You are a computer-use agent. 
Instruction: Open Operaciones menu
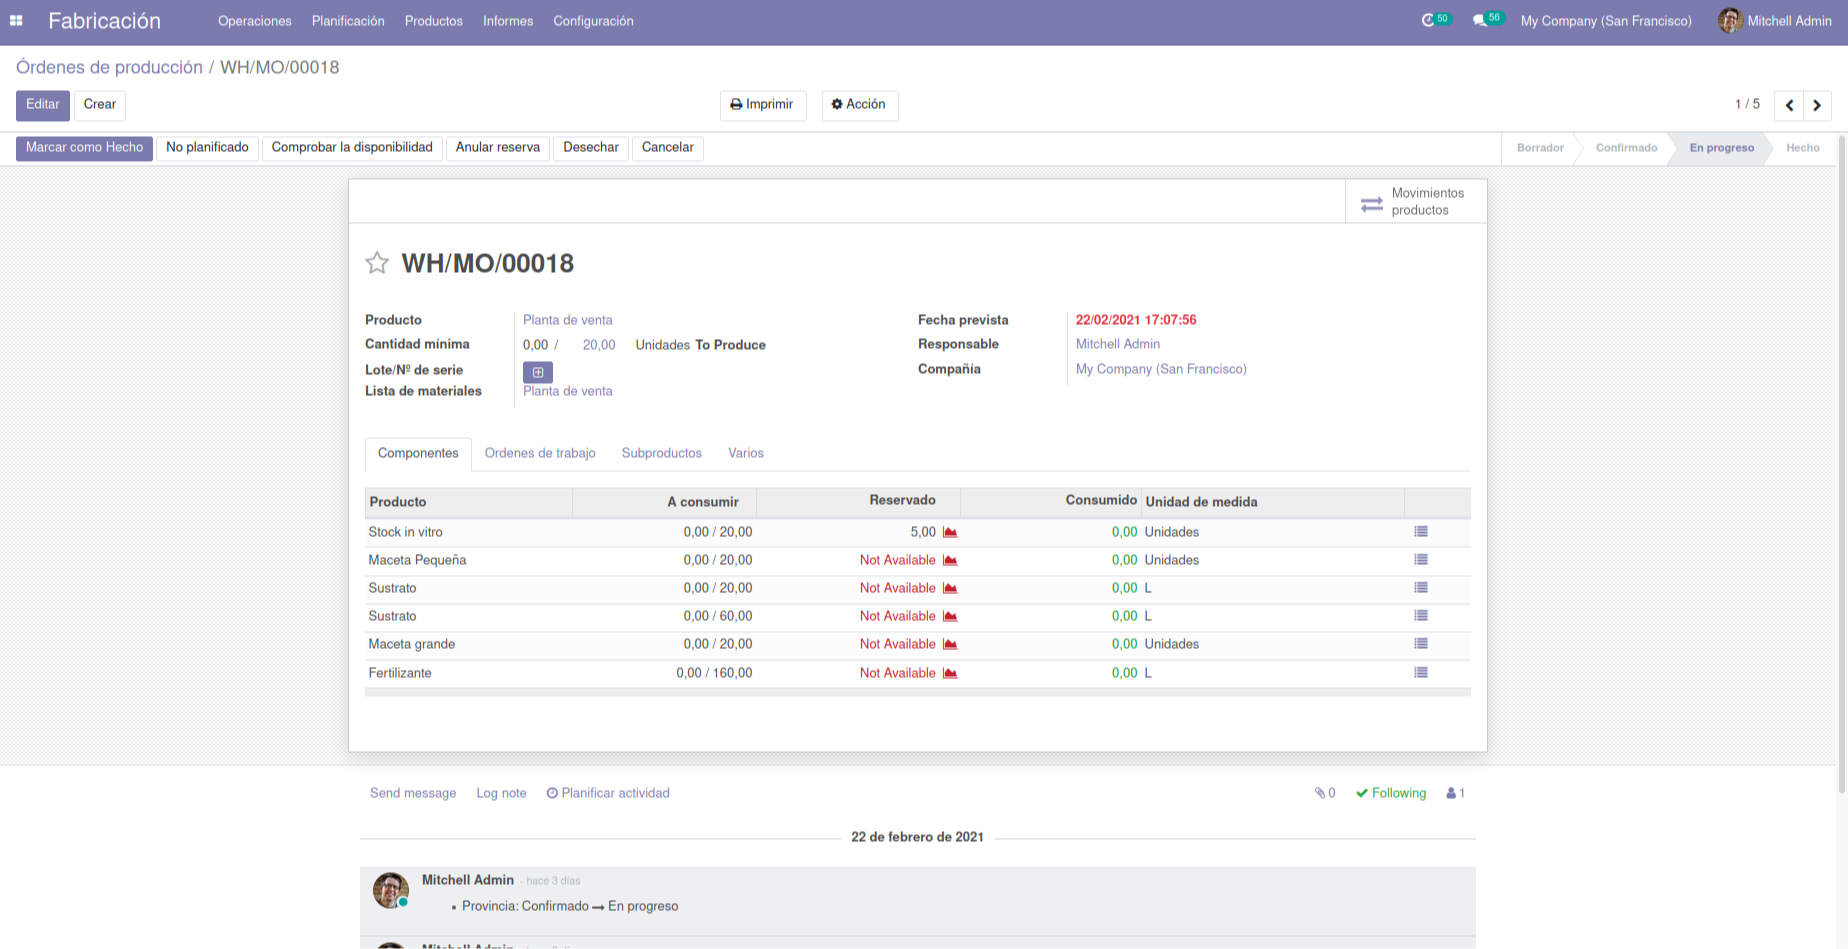pos(255,21)
